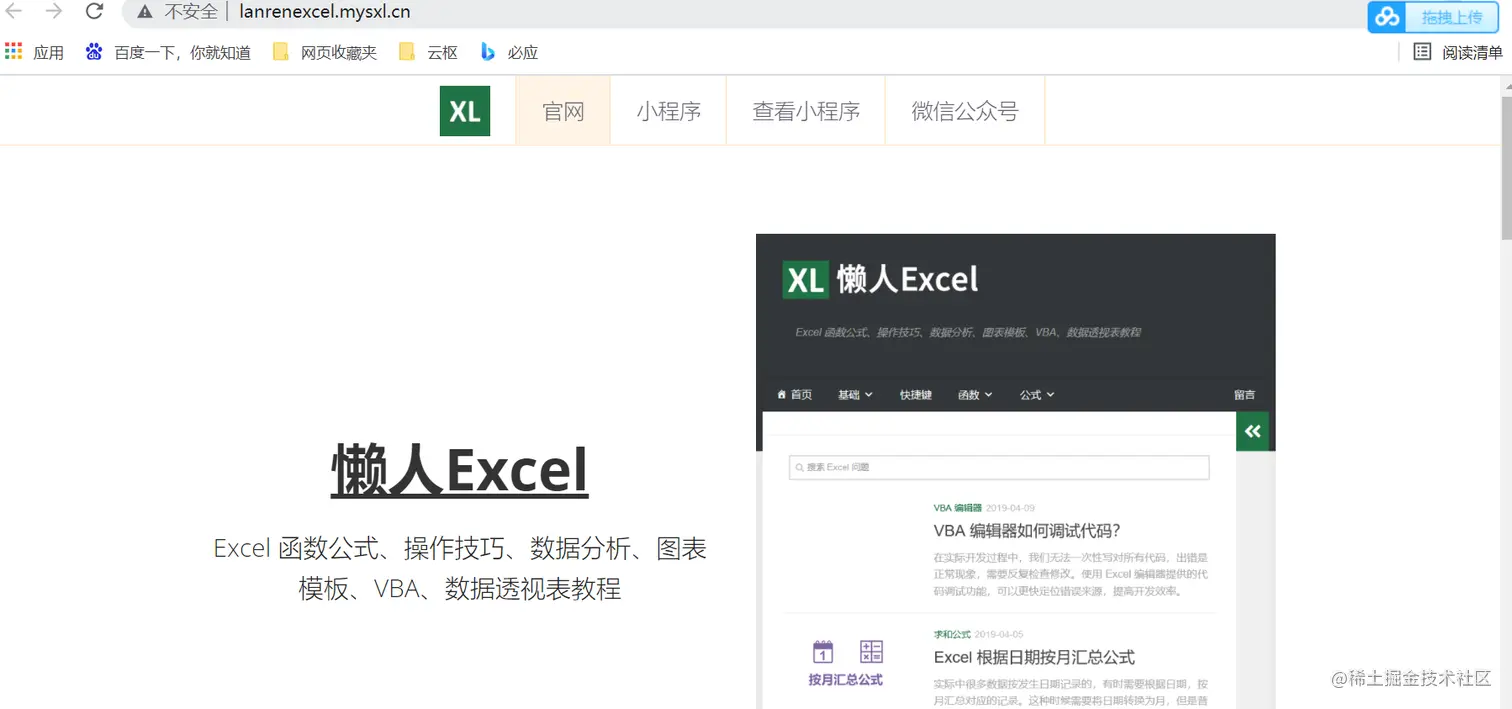Image resolution: width=1512 pixels, height=709 pixels.
Task: Click the browser back arrow
Action: coord(14,11)
